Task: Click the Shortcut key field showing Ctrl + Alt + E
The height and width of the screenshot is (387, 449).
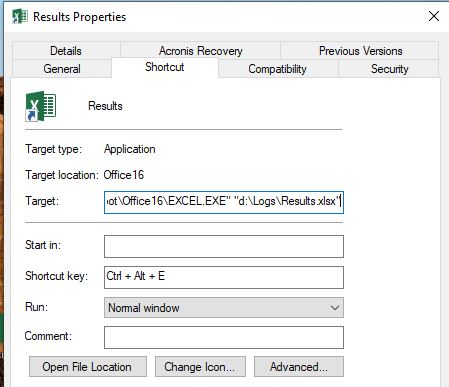Action: tap(224, 277)
